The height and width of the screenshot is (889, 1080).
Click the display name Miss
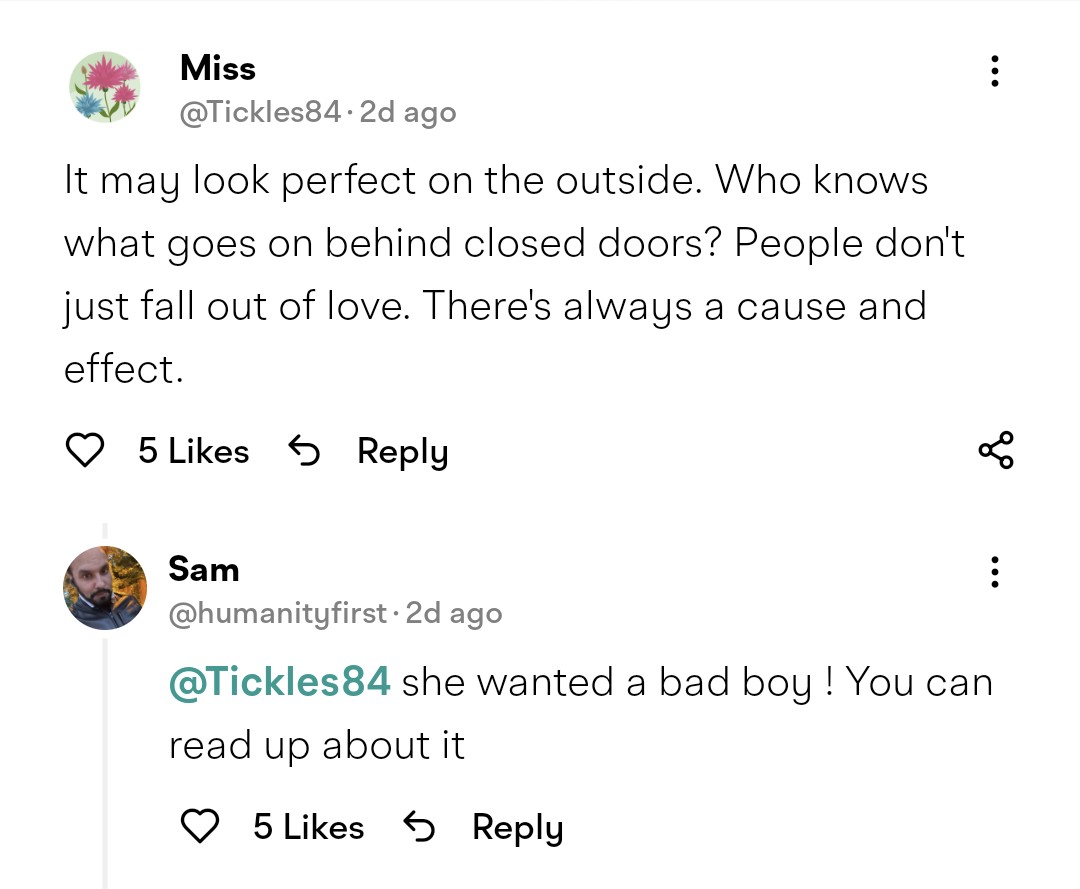click(217, 69)
